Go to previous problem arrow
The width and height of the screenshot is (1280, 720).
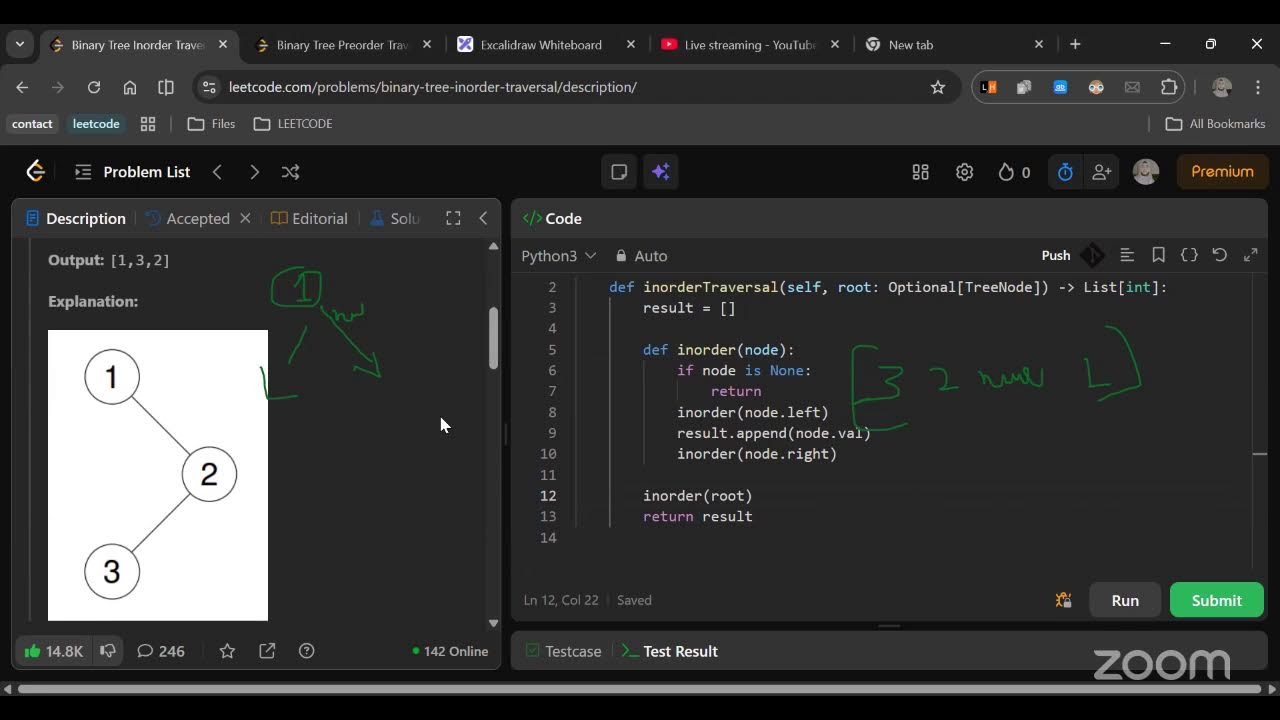217,172
